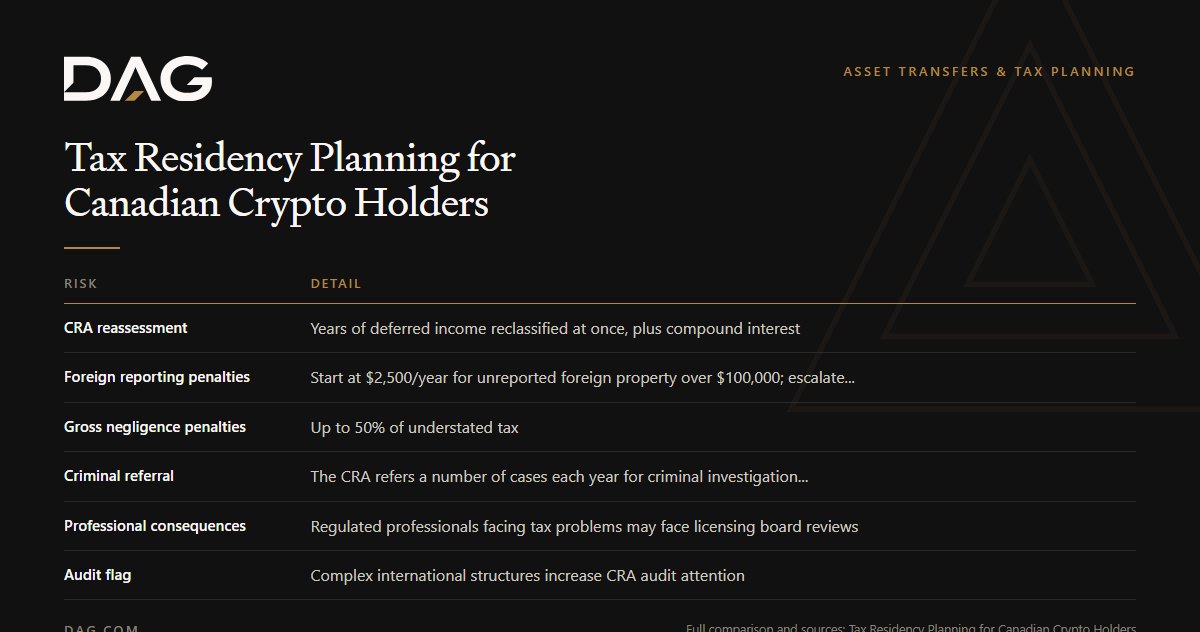Screen dimensions: 1200x632
Task: Click the CRA reassessment row label
Action: pyautogui.click(x=126, y=328)
